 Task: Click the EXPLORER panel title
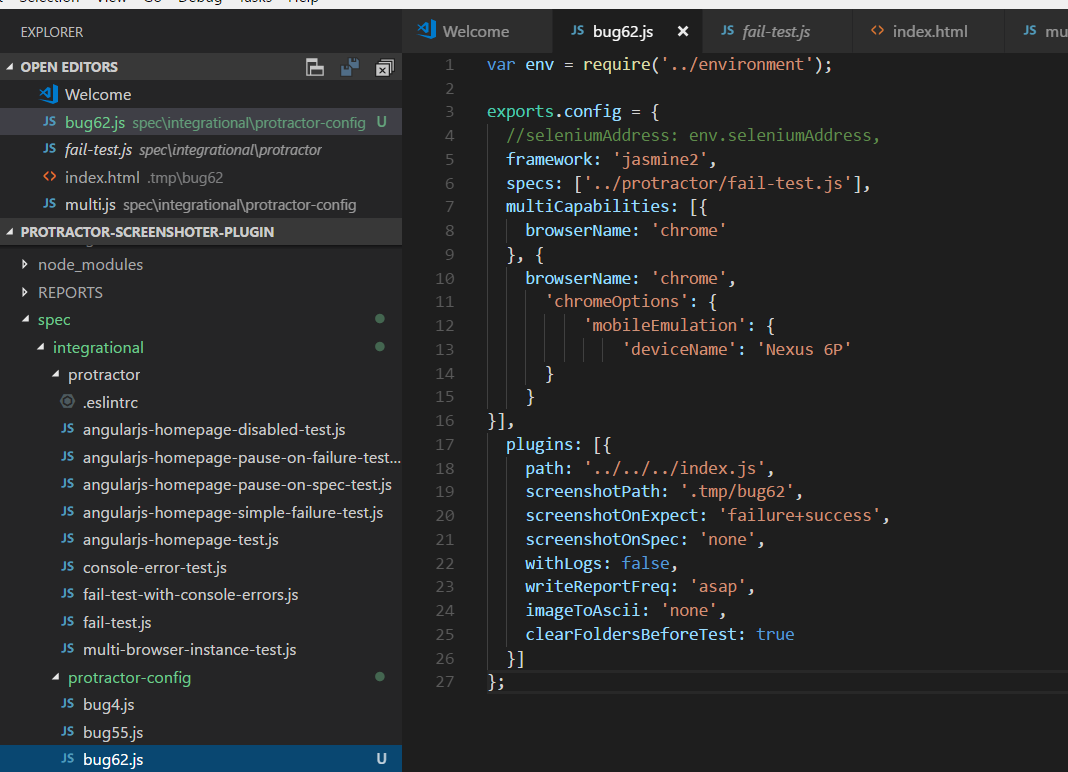tap(52, 32)
